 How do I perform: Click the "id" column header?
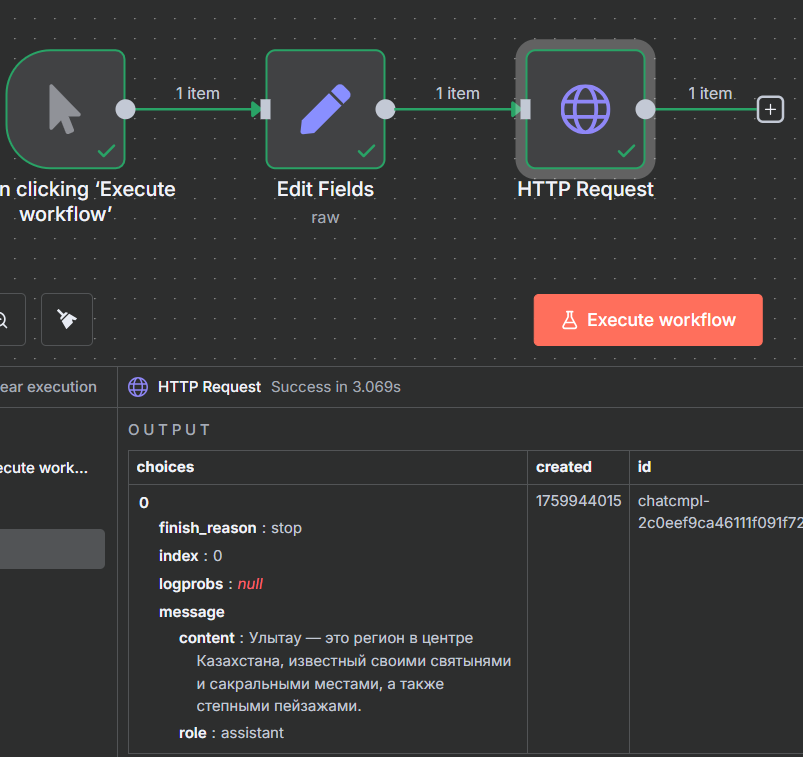[x=645, y=467]
